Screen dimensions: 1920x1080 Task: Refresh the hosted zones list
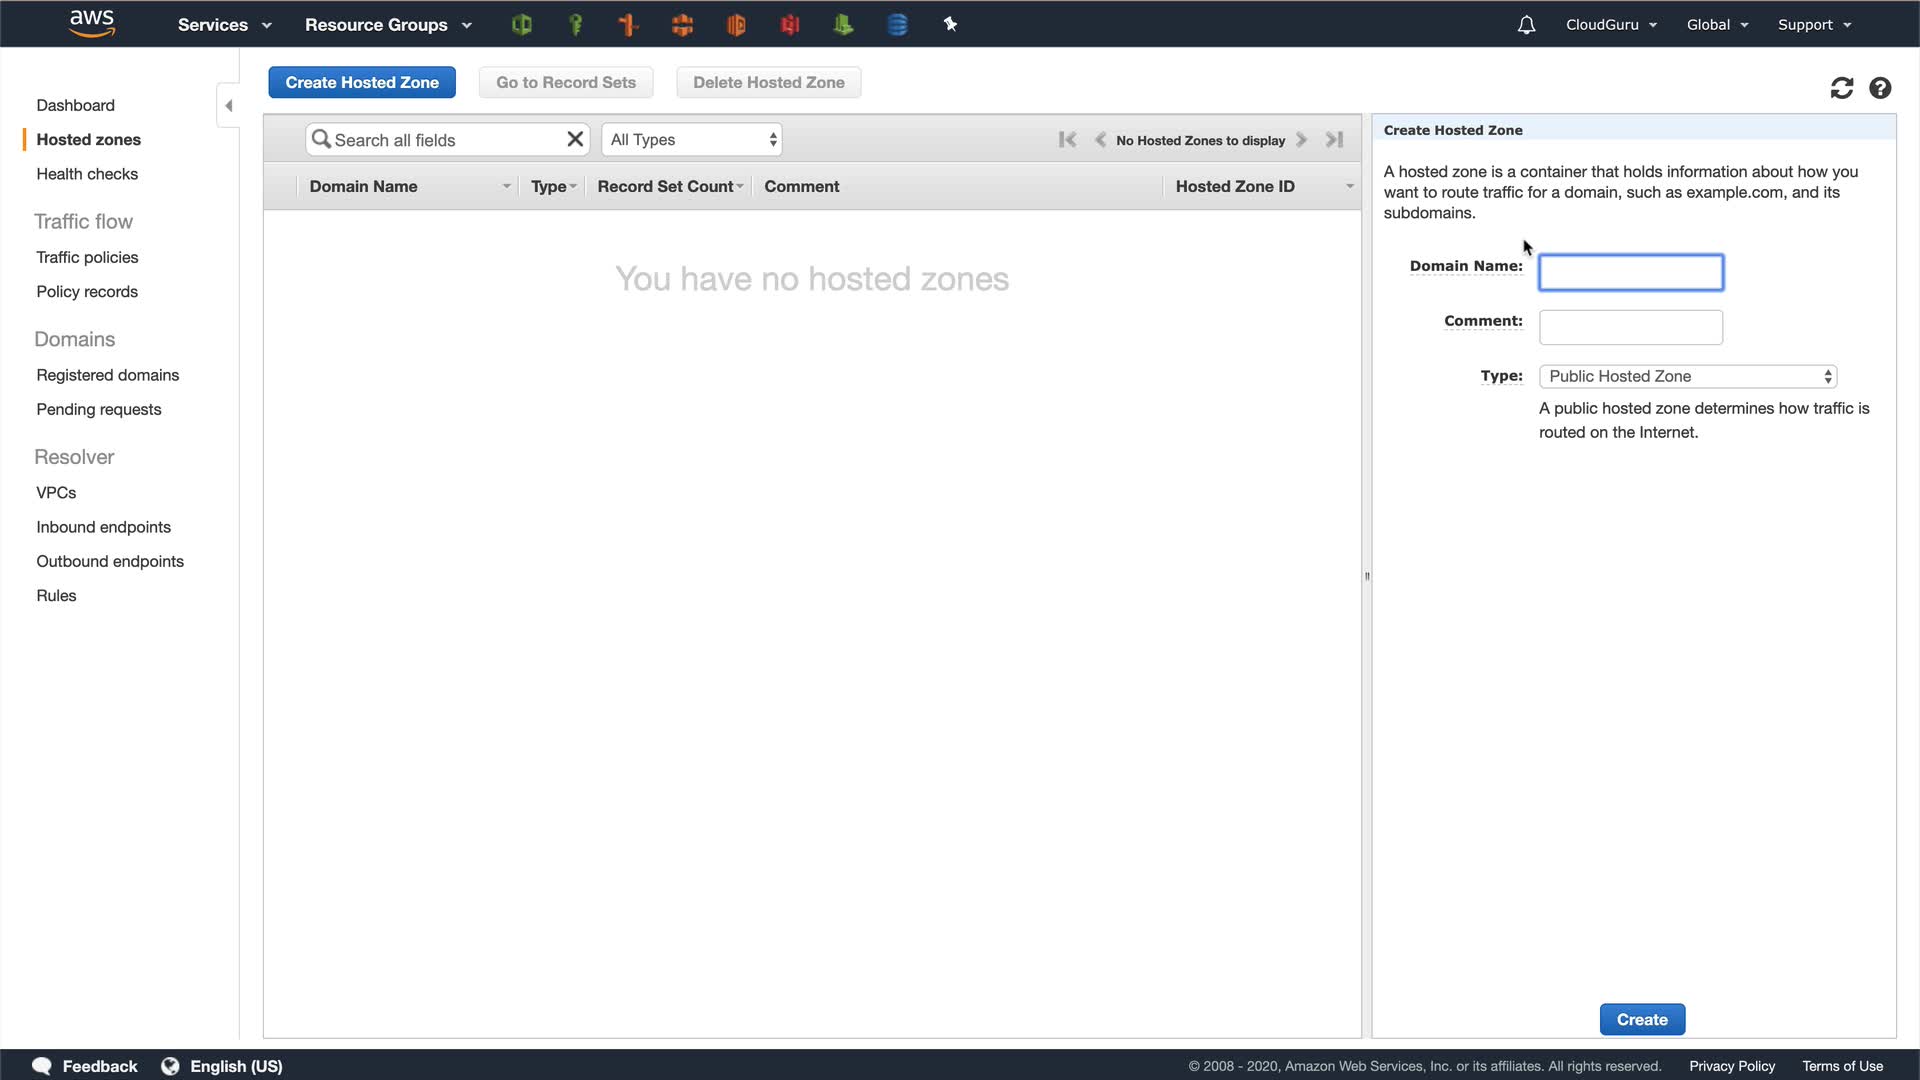click(x=1841, y=88)
